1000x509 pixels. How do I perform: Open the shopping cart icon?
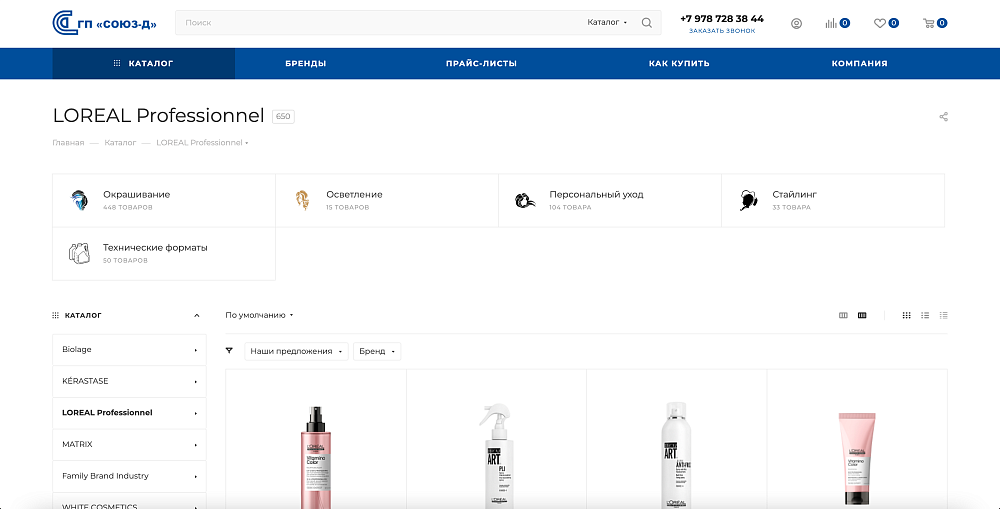pyautogui.click(x=929, y=23)
